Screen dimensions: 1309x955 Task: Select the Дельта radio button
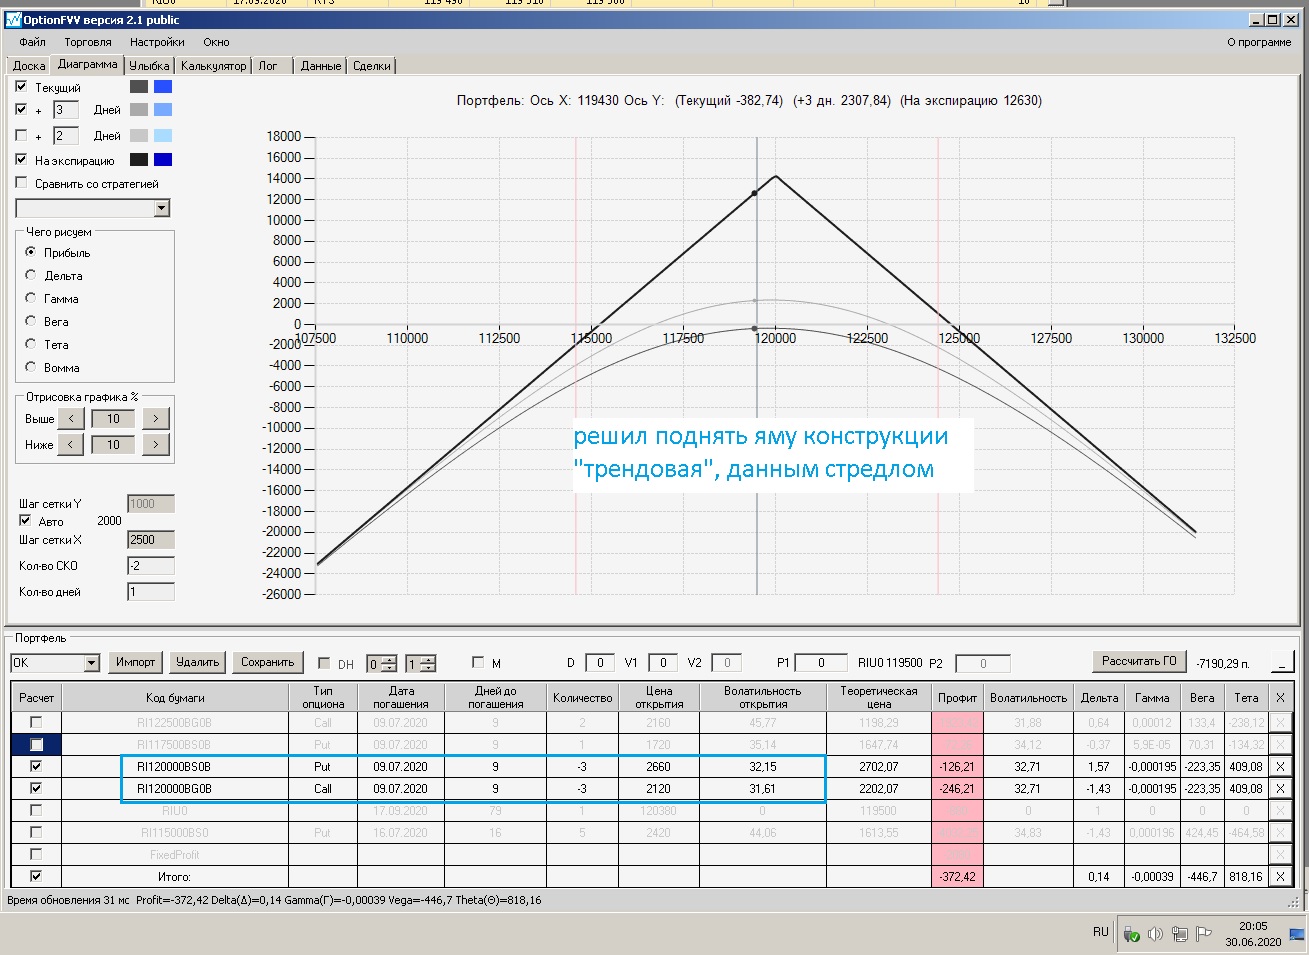point(31,275)
